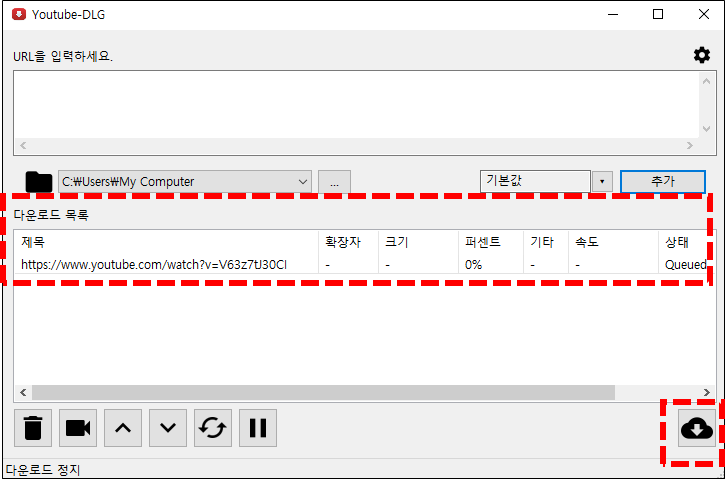Click the 다운로드 목록 label
The width and height of the screenshot is (725, 479).
click(x=51, y=215)
